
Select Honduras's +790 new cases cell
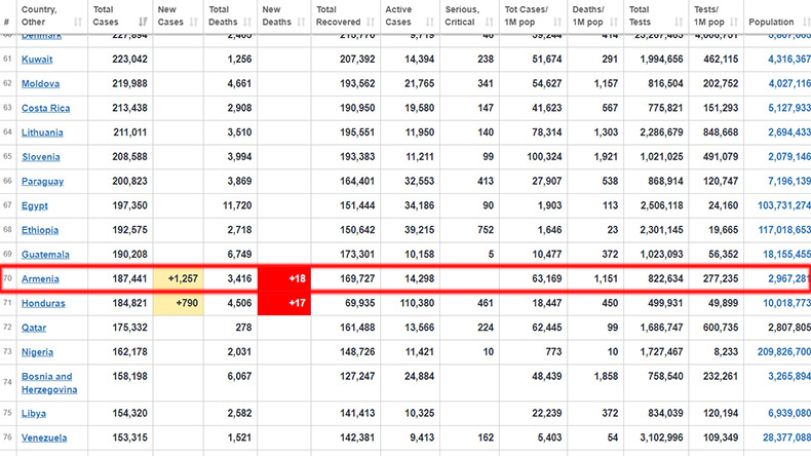point(178,303)
